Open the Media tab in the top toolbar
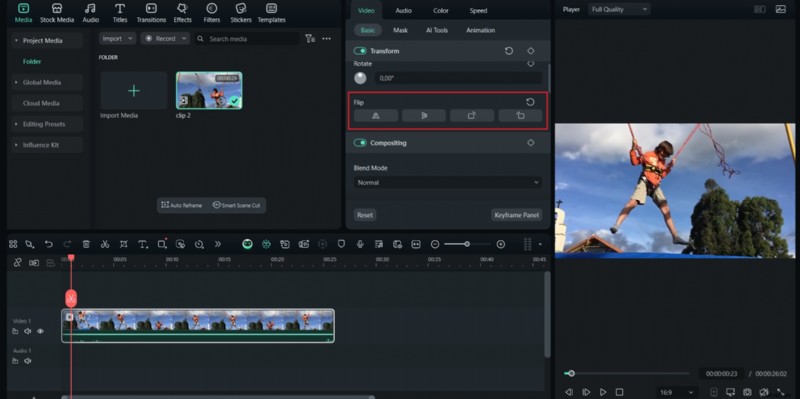Screen dimensions: 800x399 pos(23,13)
